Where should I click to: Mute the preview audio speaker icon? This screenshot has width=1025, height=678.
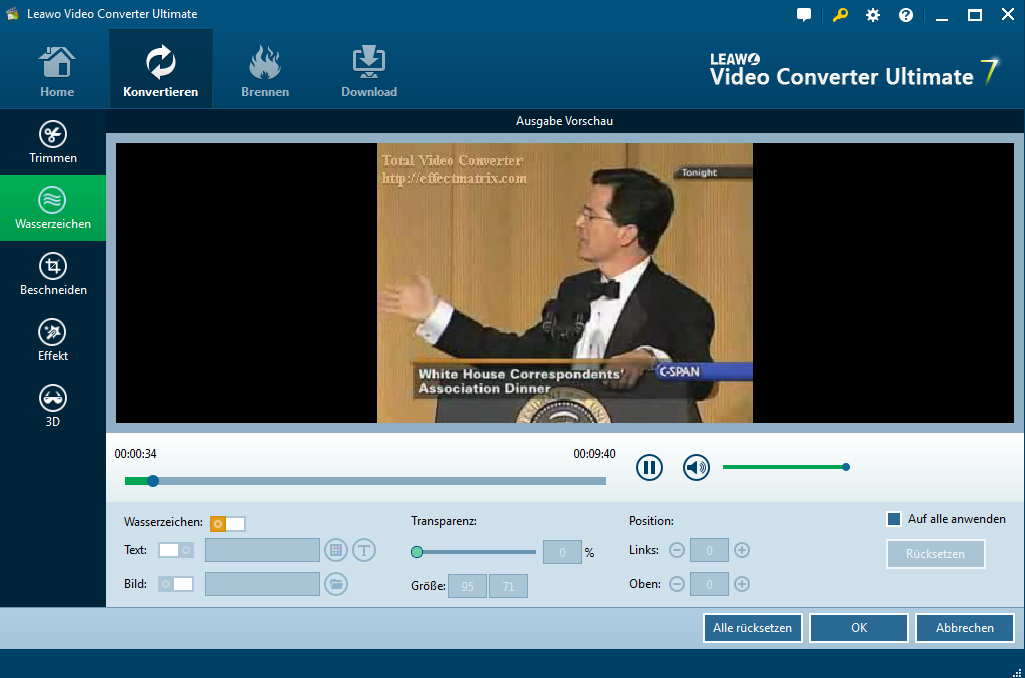(696, 467)
